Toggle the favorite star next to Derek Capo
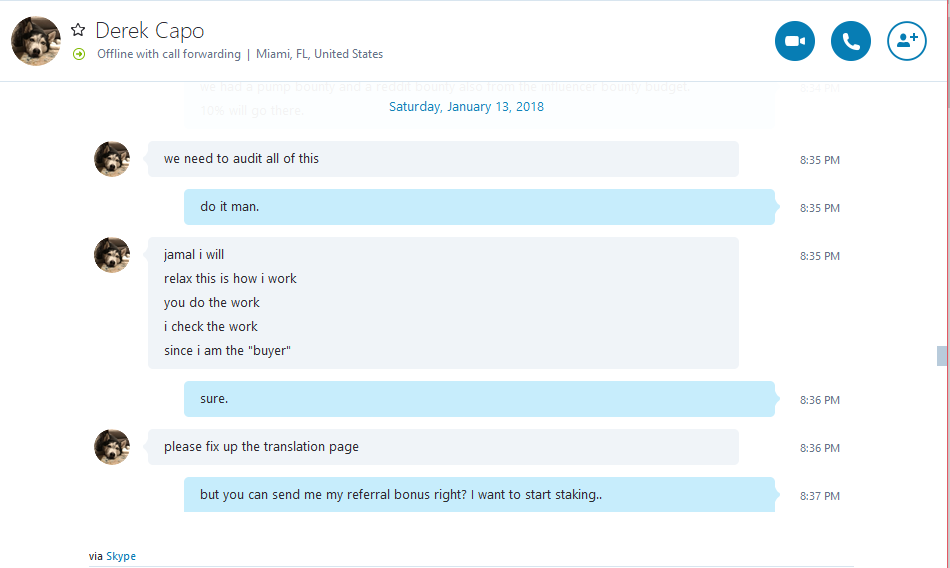The image size is (950, 568). pyautogui.click(x=78, y=30)
